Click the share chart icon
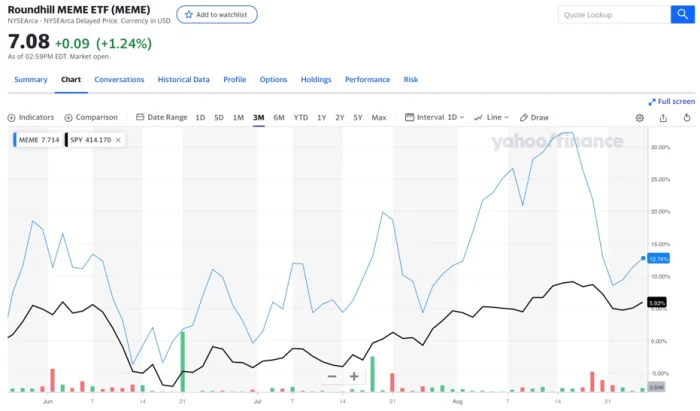 tap(663, 117)
